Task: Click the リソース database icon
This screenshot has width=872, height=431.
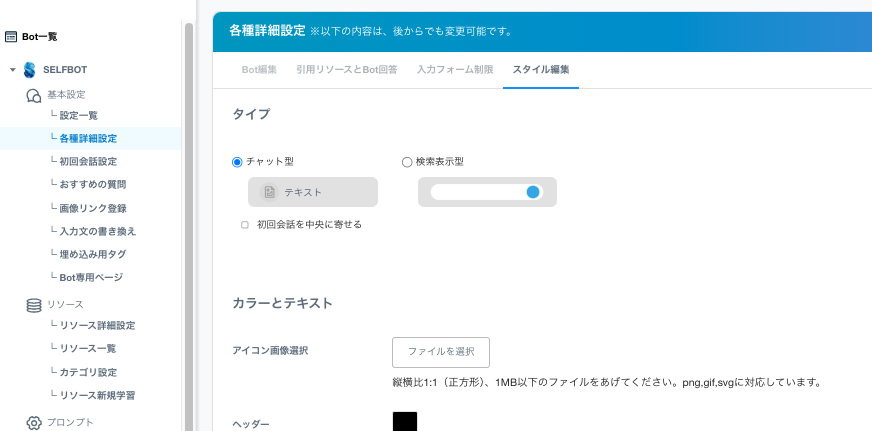Action: coord(33,305)
